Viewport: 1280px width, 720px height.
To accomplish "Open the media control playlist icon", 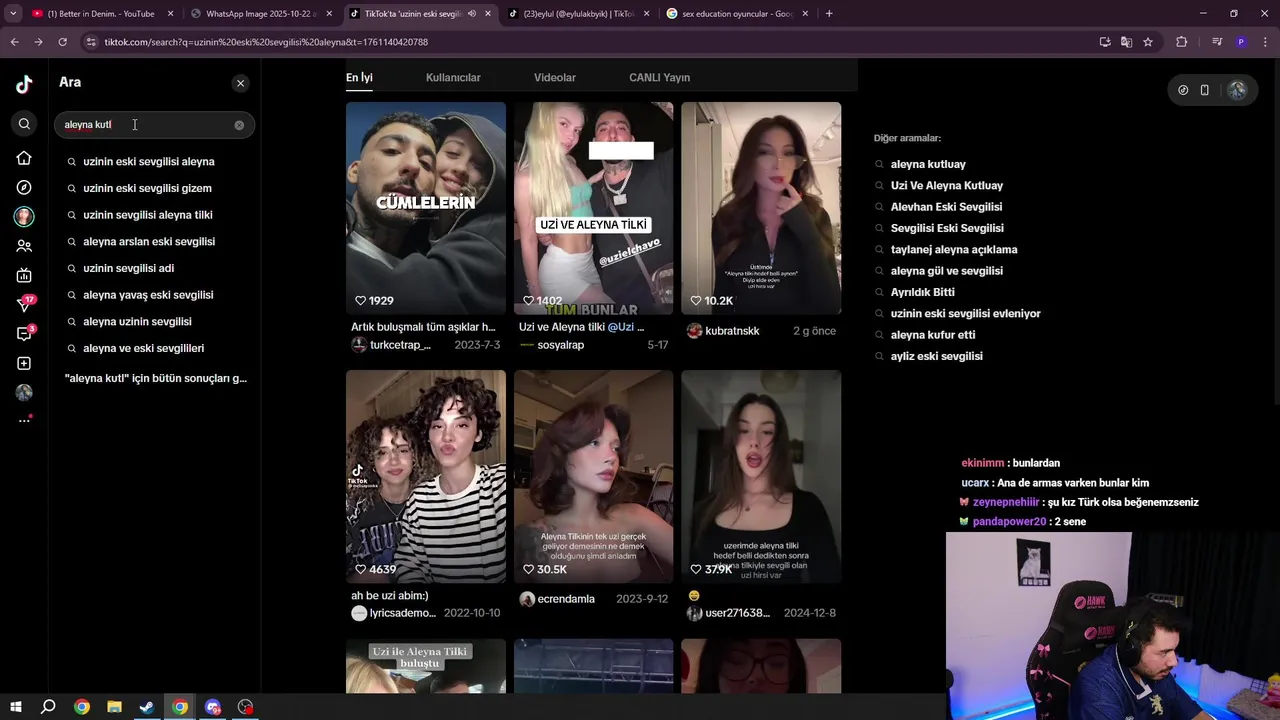I will point(1217,42).
